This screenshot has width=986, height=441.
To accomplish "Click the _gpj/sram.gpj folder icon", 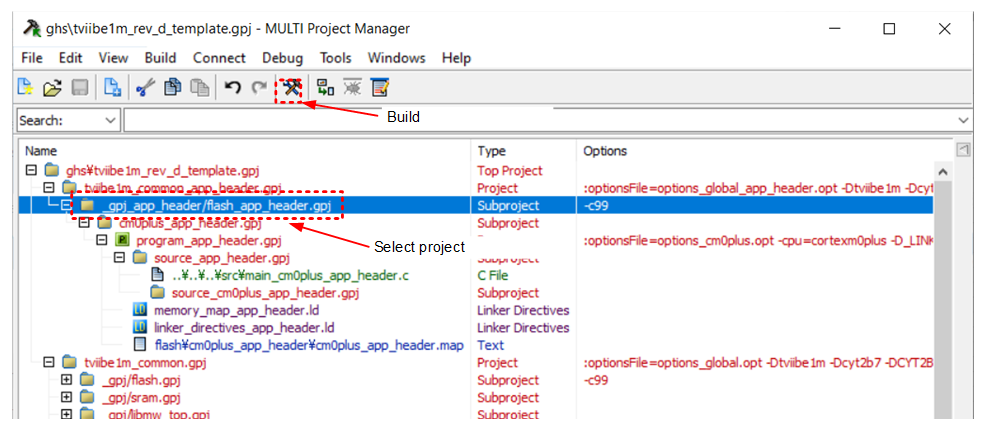I will [87, 398].
